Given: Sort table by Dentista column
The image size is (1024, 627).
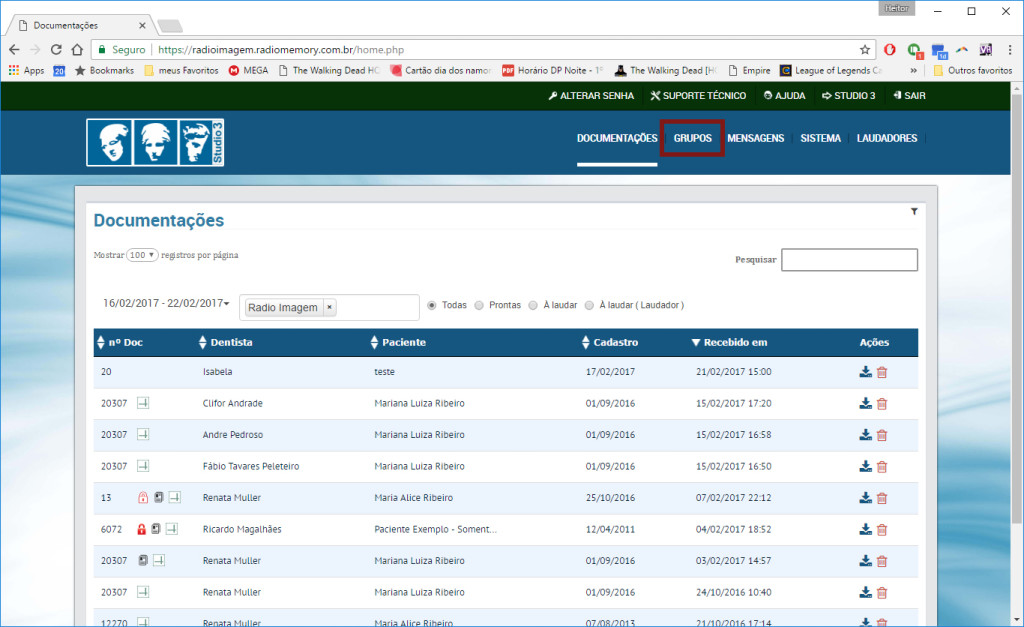Looking at the screenshot, I should (x=226, y=342).
